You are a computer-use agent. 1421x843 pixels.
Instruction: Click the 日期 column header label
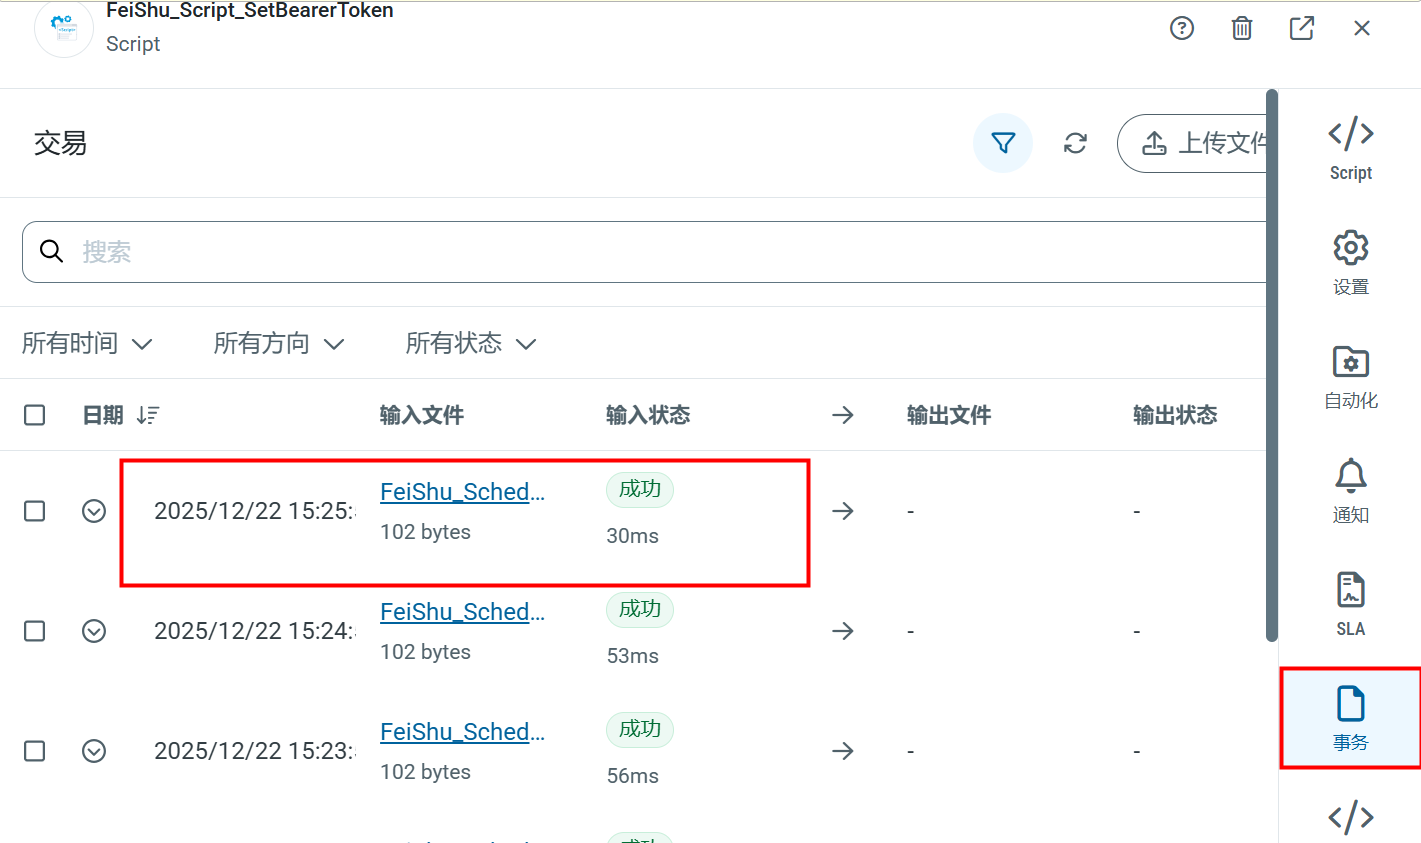(x=103, y=415)
